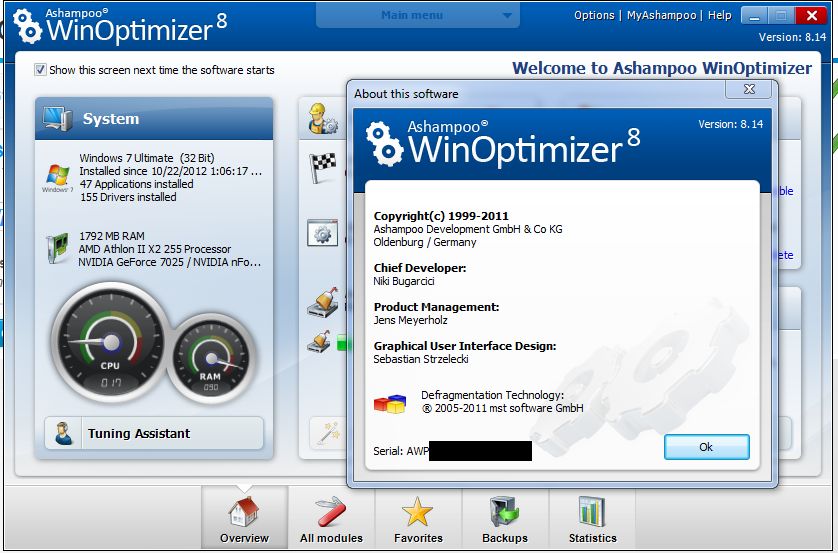Click the Favorites star icon
The height and width of the screenshot is (553, 838).
click(417, 511)
